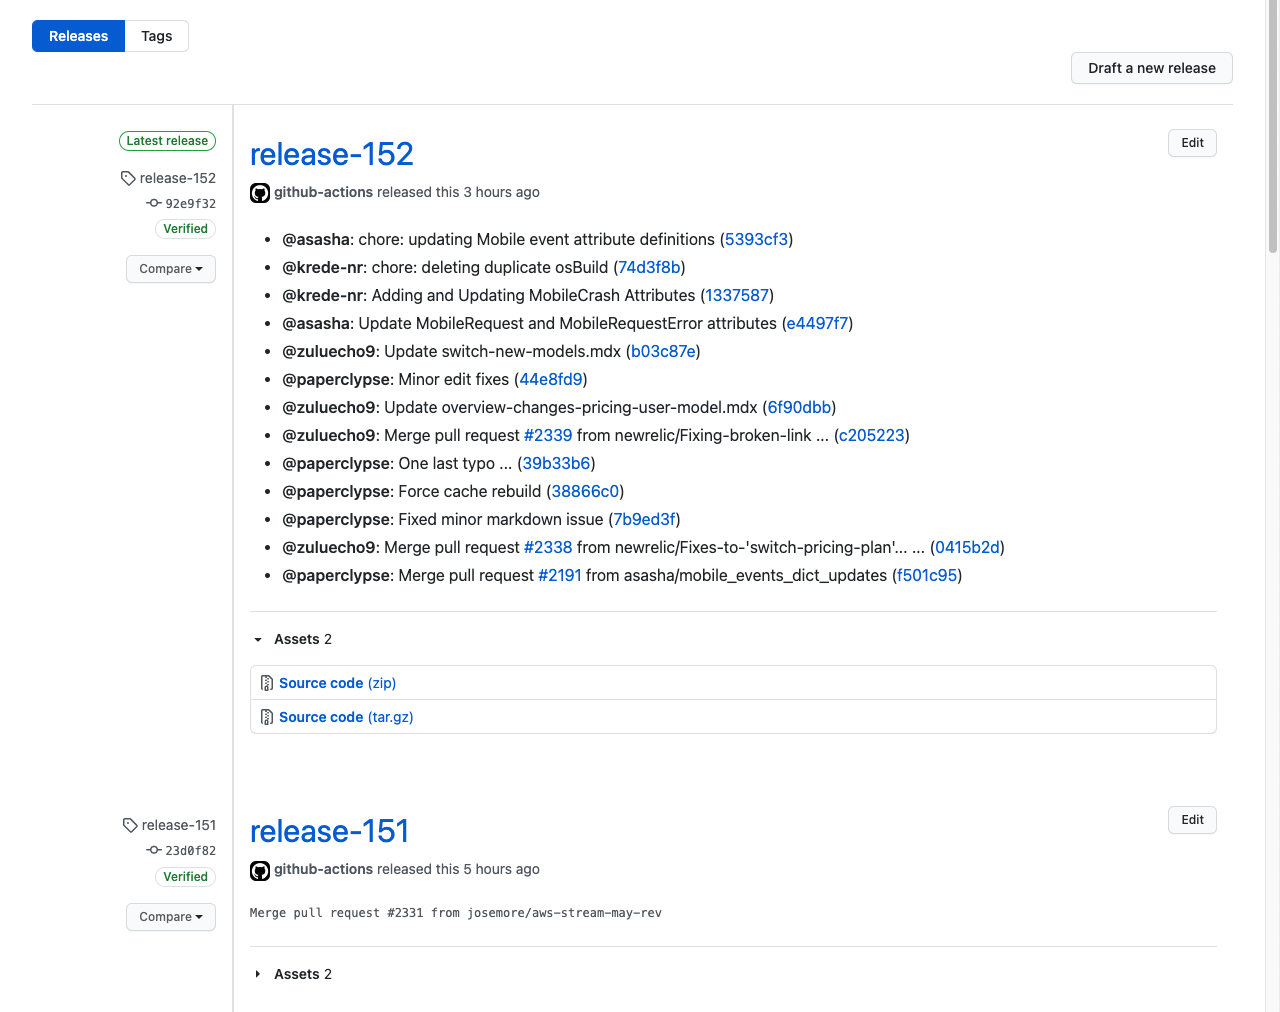Open commit b03c87e
1280x1012 pixels.
663,351
